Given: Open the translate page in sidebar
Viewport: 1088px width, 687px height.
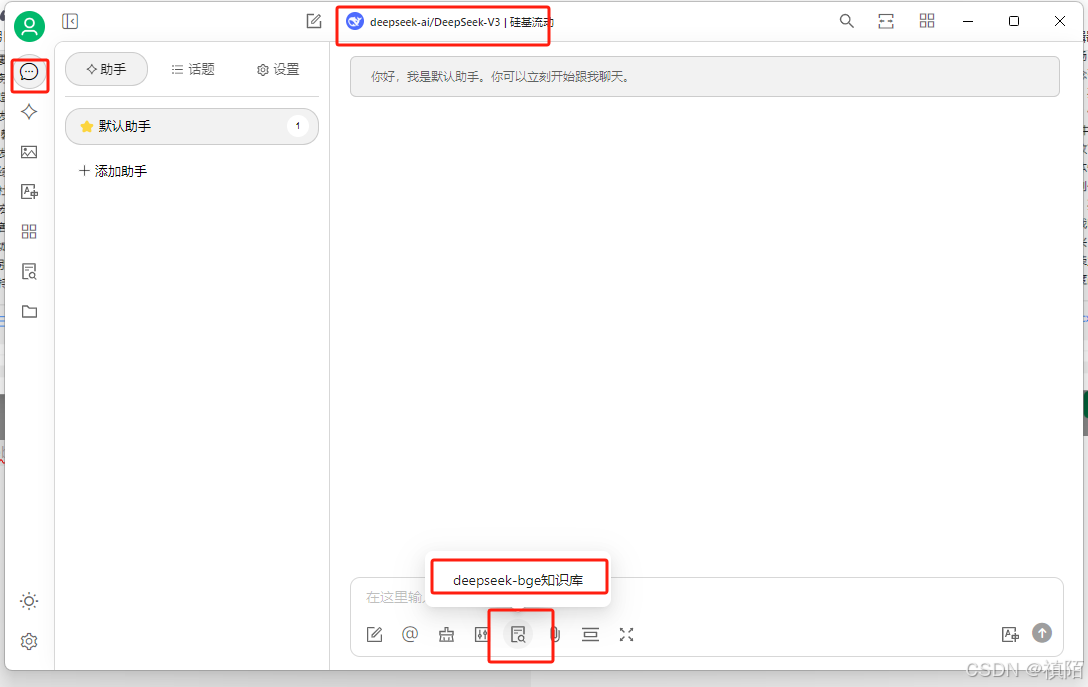Looking at the screenshot, I should [29, 192].
